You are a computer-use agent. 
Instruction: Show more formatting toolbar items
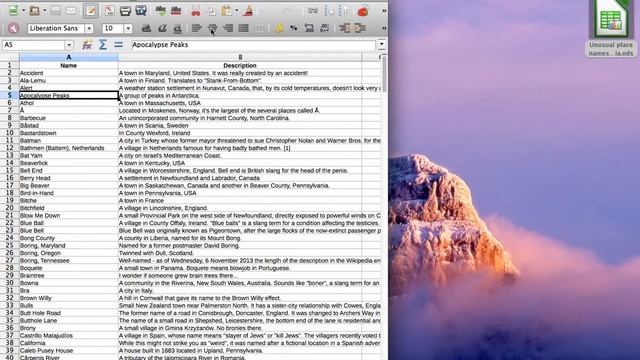pos(384,28)
